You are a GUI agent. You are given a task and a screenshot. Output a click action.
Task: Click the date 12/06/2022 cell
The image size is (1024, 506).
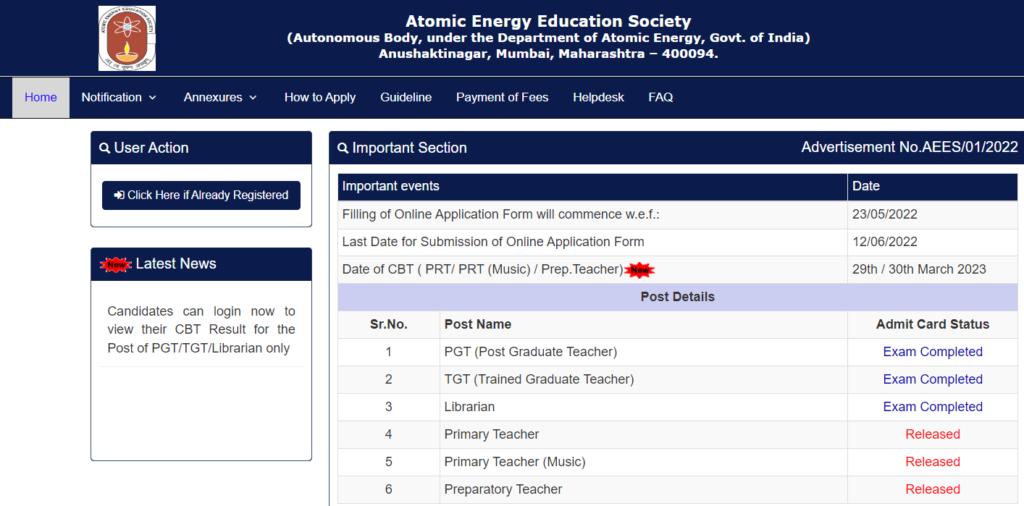click(x=932, y=242)
